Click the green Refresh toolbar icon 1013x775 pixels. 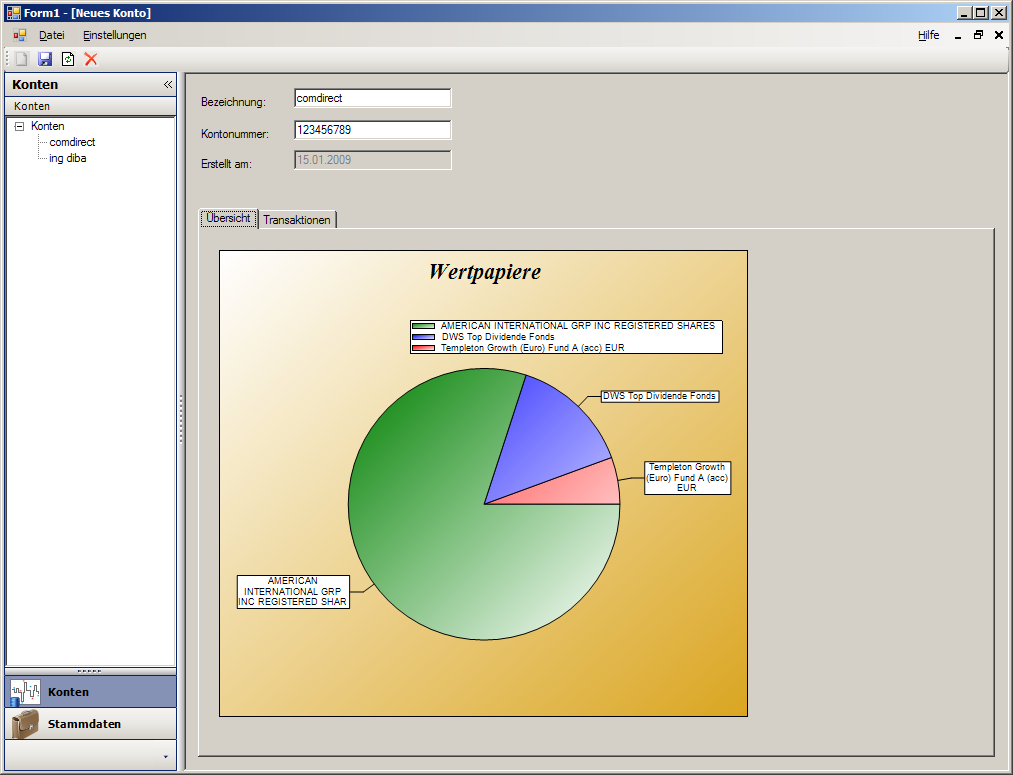[68, 59]
